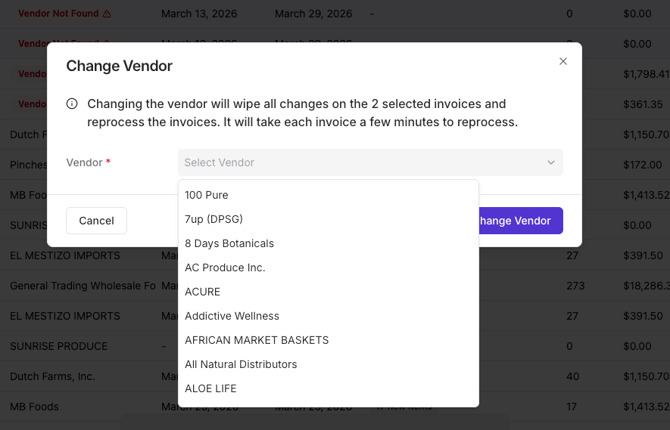
Task: Click the Vendor Not Found warning triangle icon
Action: pos(107,14)
